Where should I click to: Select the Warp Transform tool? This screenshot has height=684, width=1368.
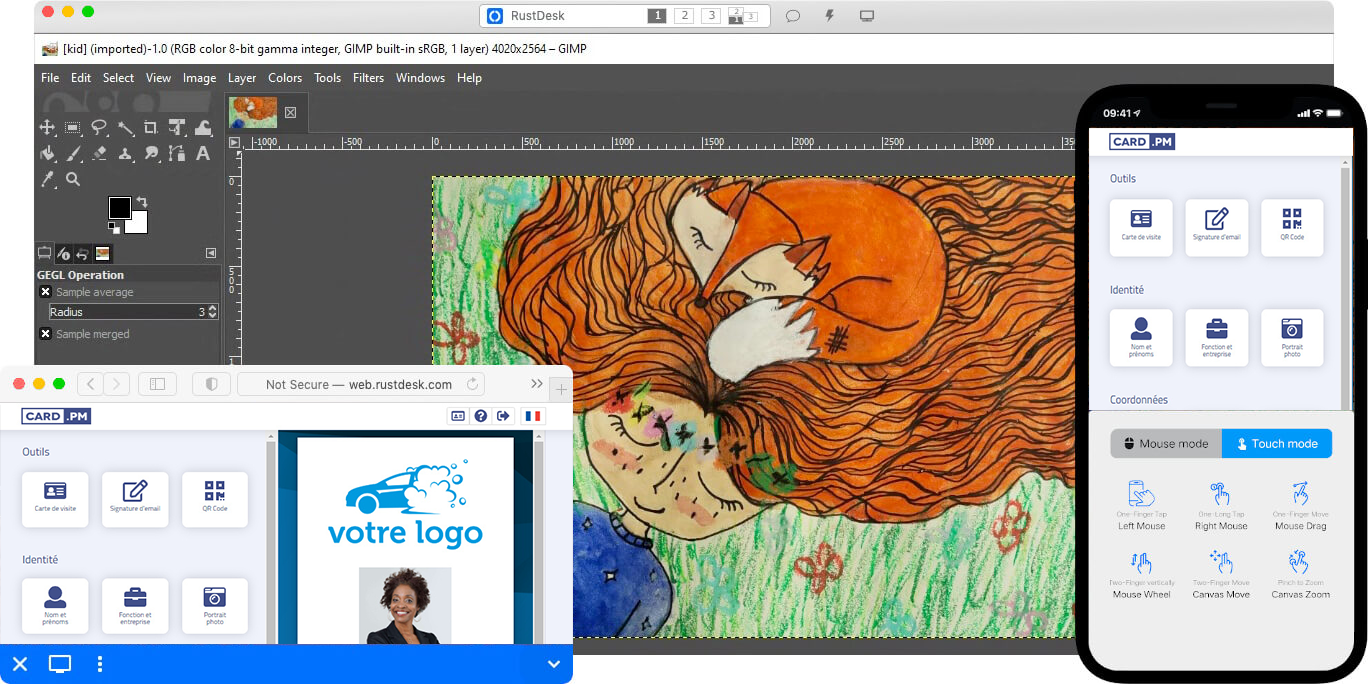203,127
